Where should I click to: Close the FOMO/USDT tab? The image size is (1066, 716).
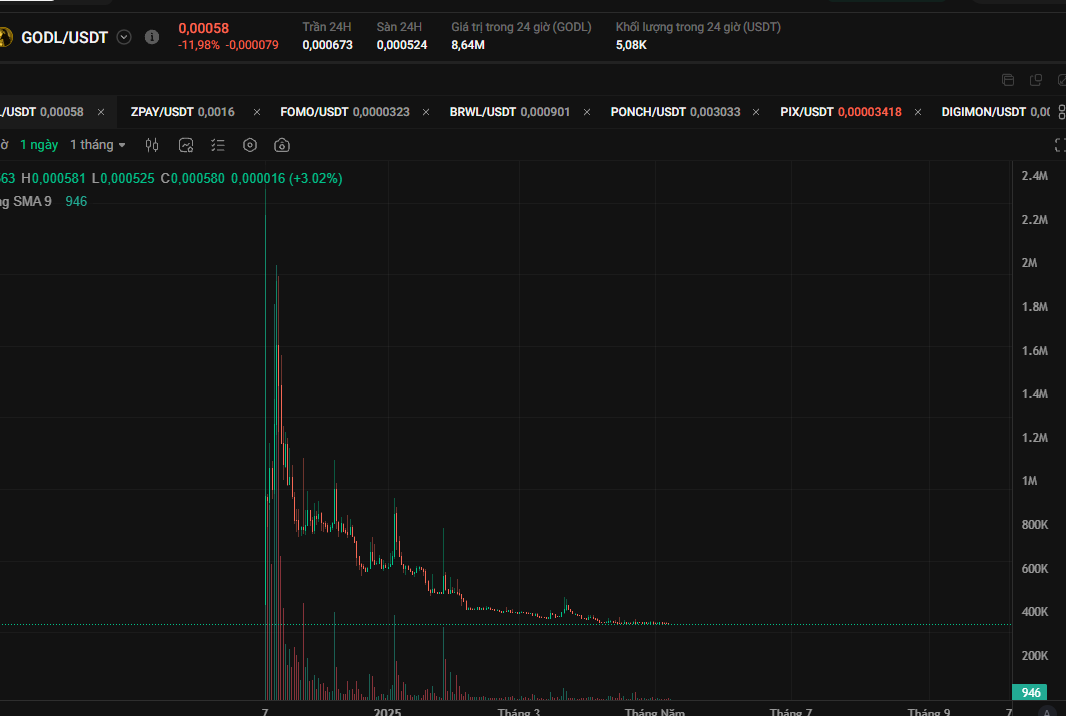tap(426, 112)
